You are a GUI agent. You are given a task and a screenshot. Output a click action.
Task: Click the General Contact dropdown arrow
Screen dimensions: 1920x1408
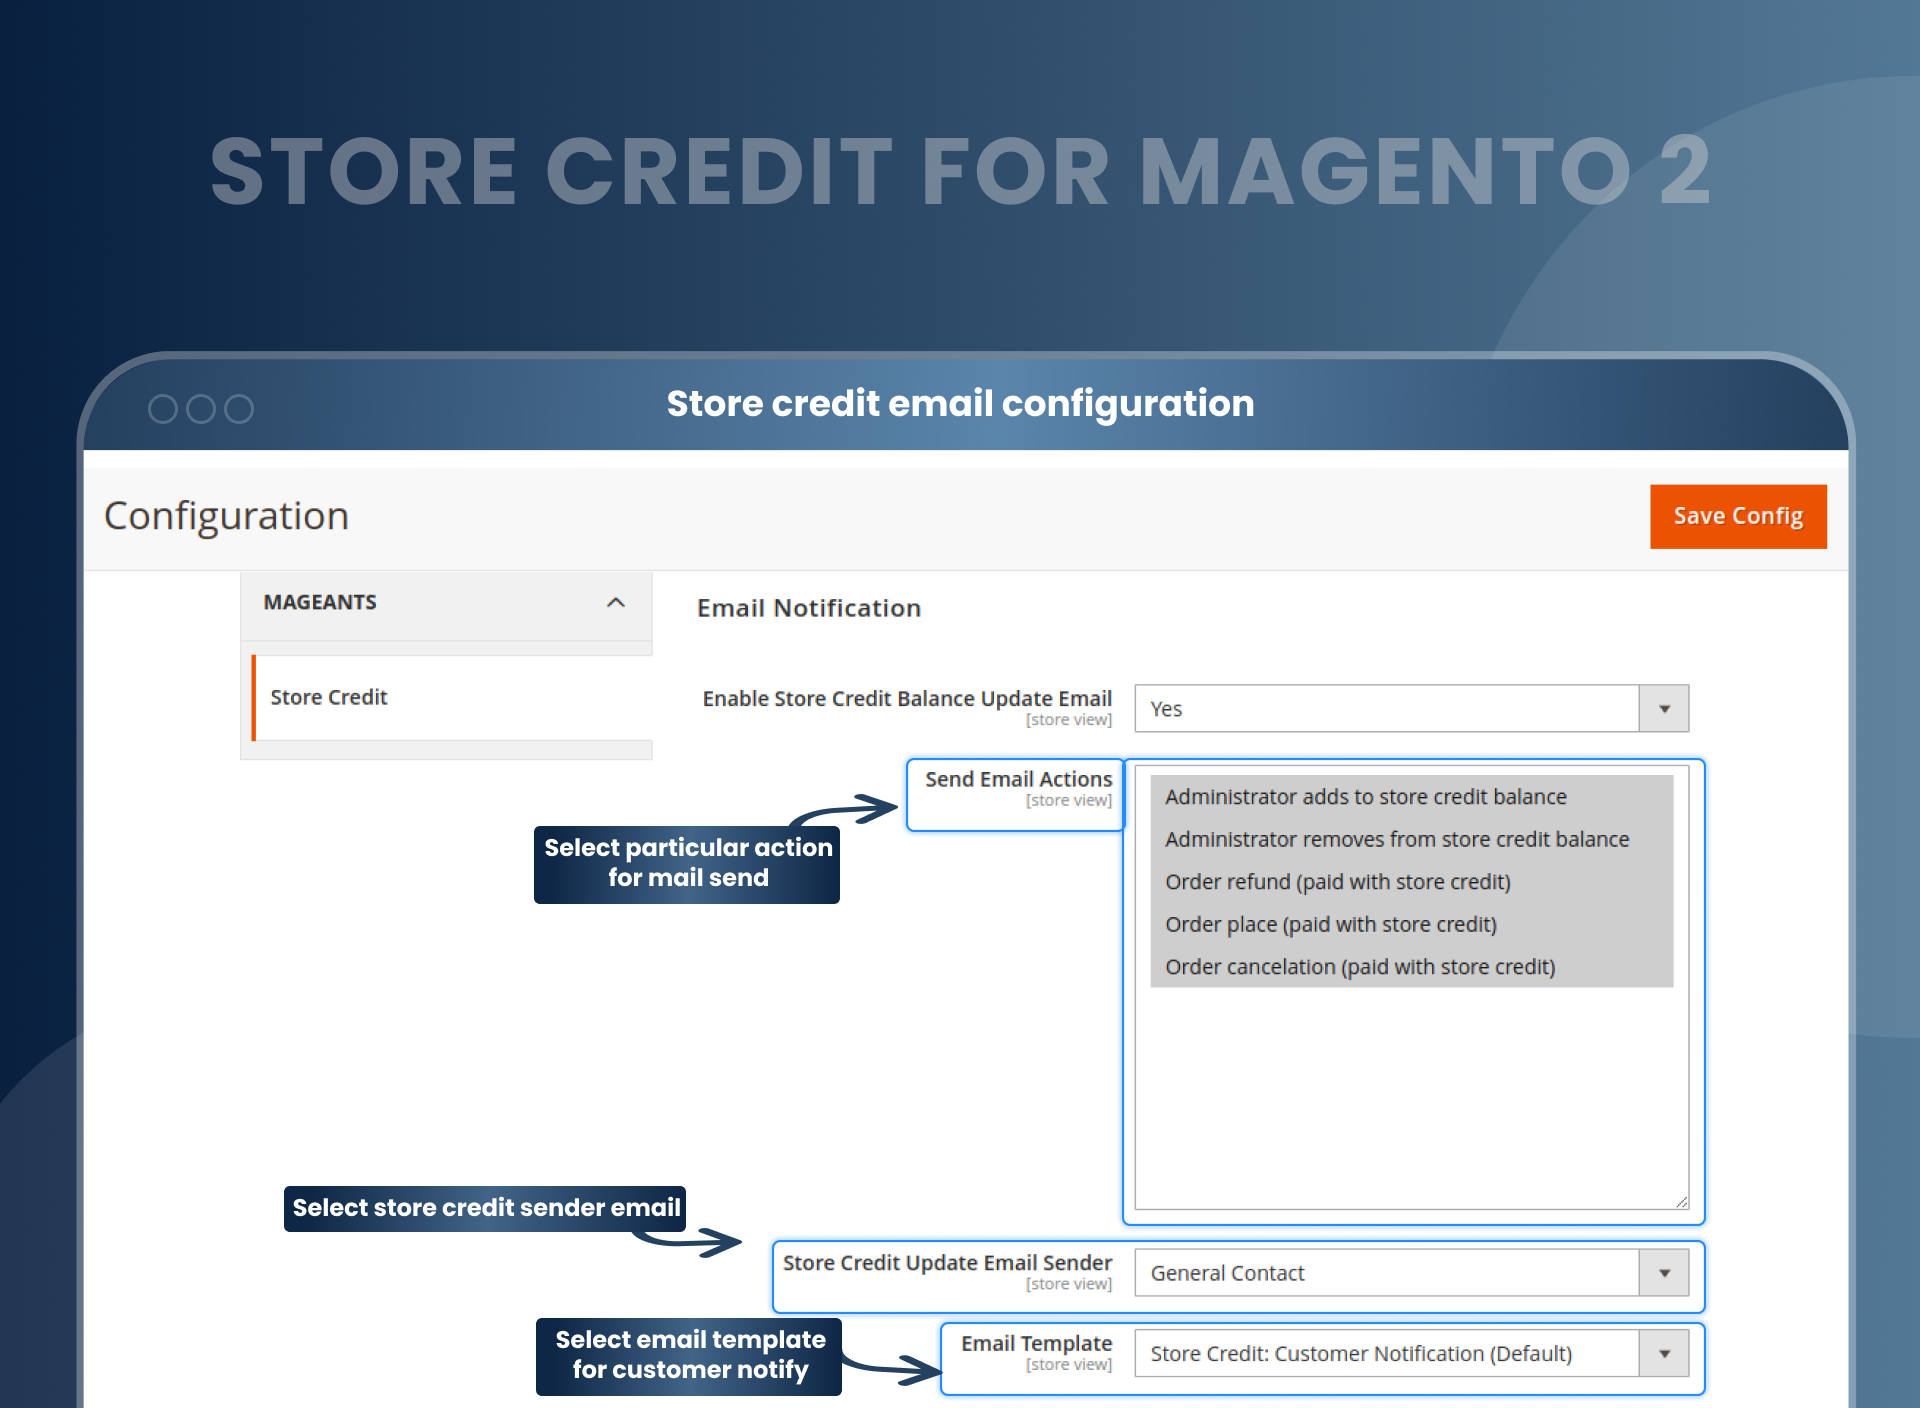pyautogui.click(x=1664, y=1273)
